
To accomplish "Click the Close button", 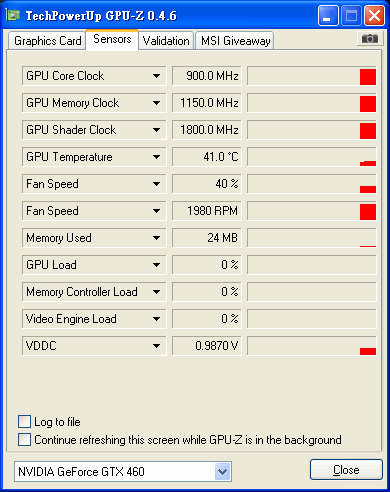I will 346,470.
